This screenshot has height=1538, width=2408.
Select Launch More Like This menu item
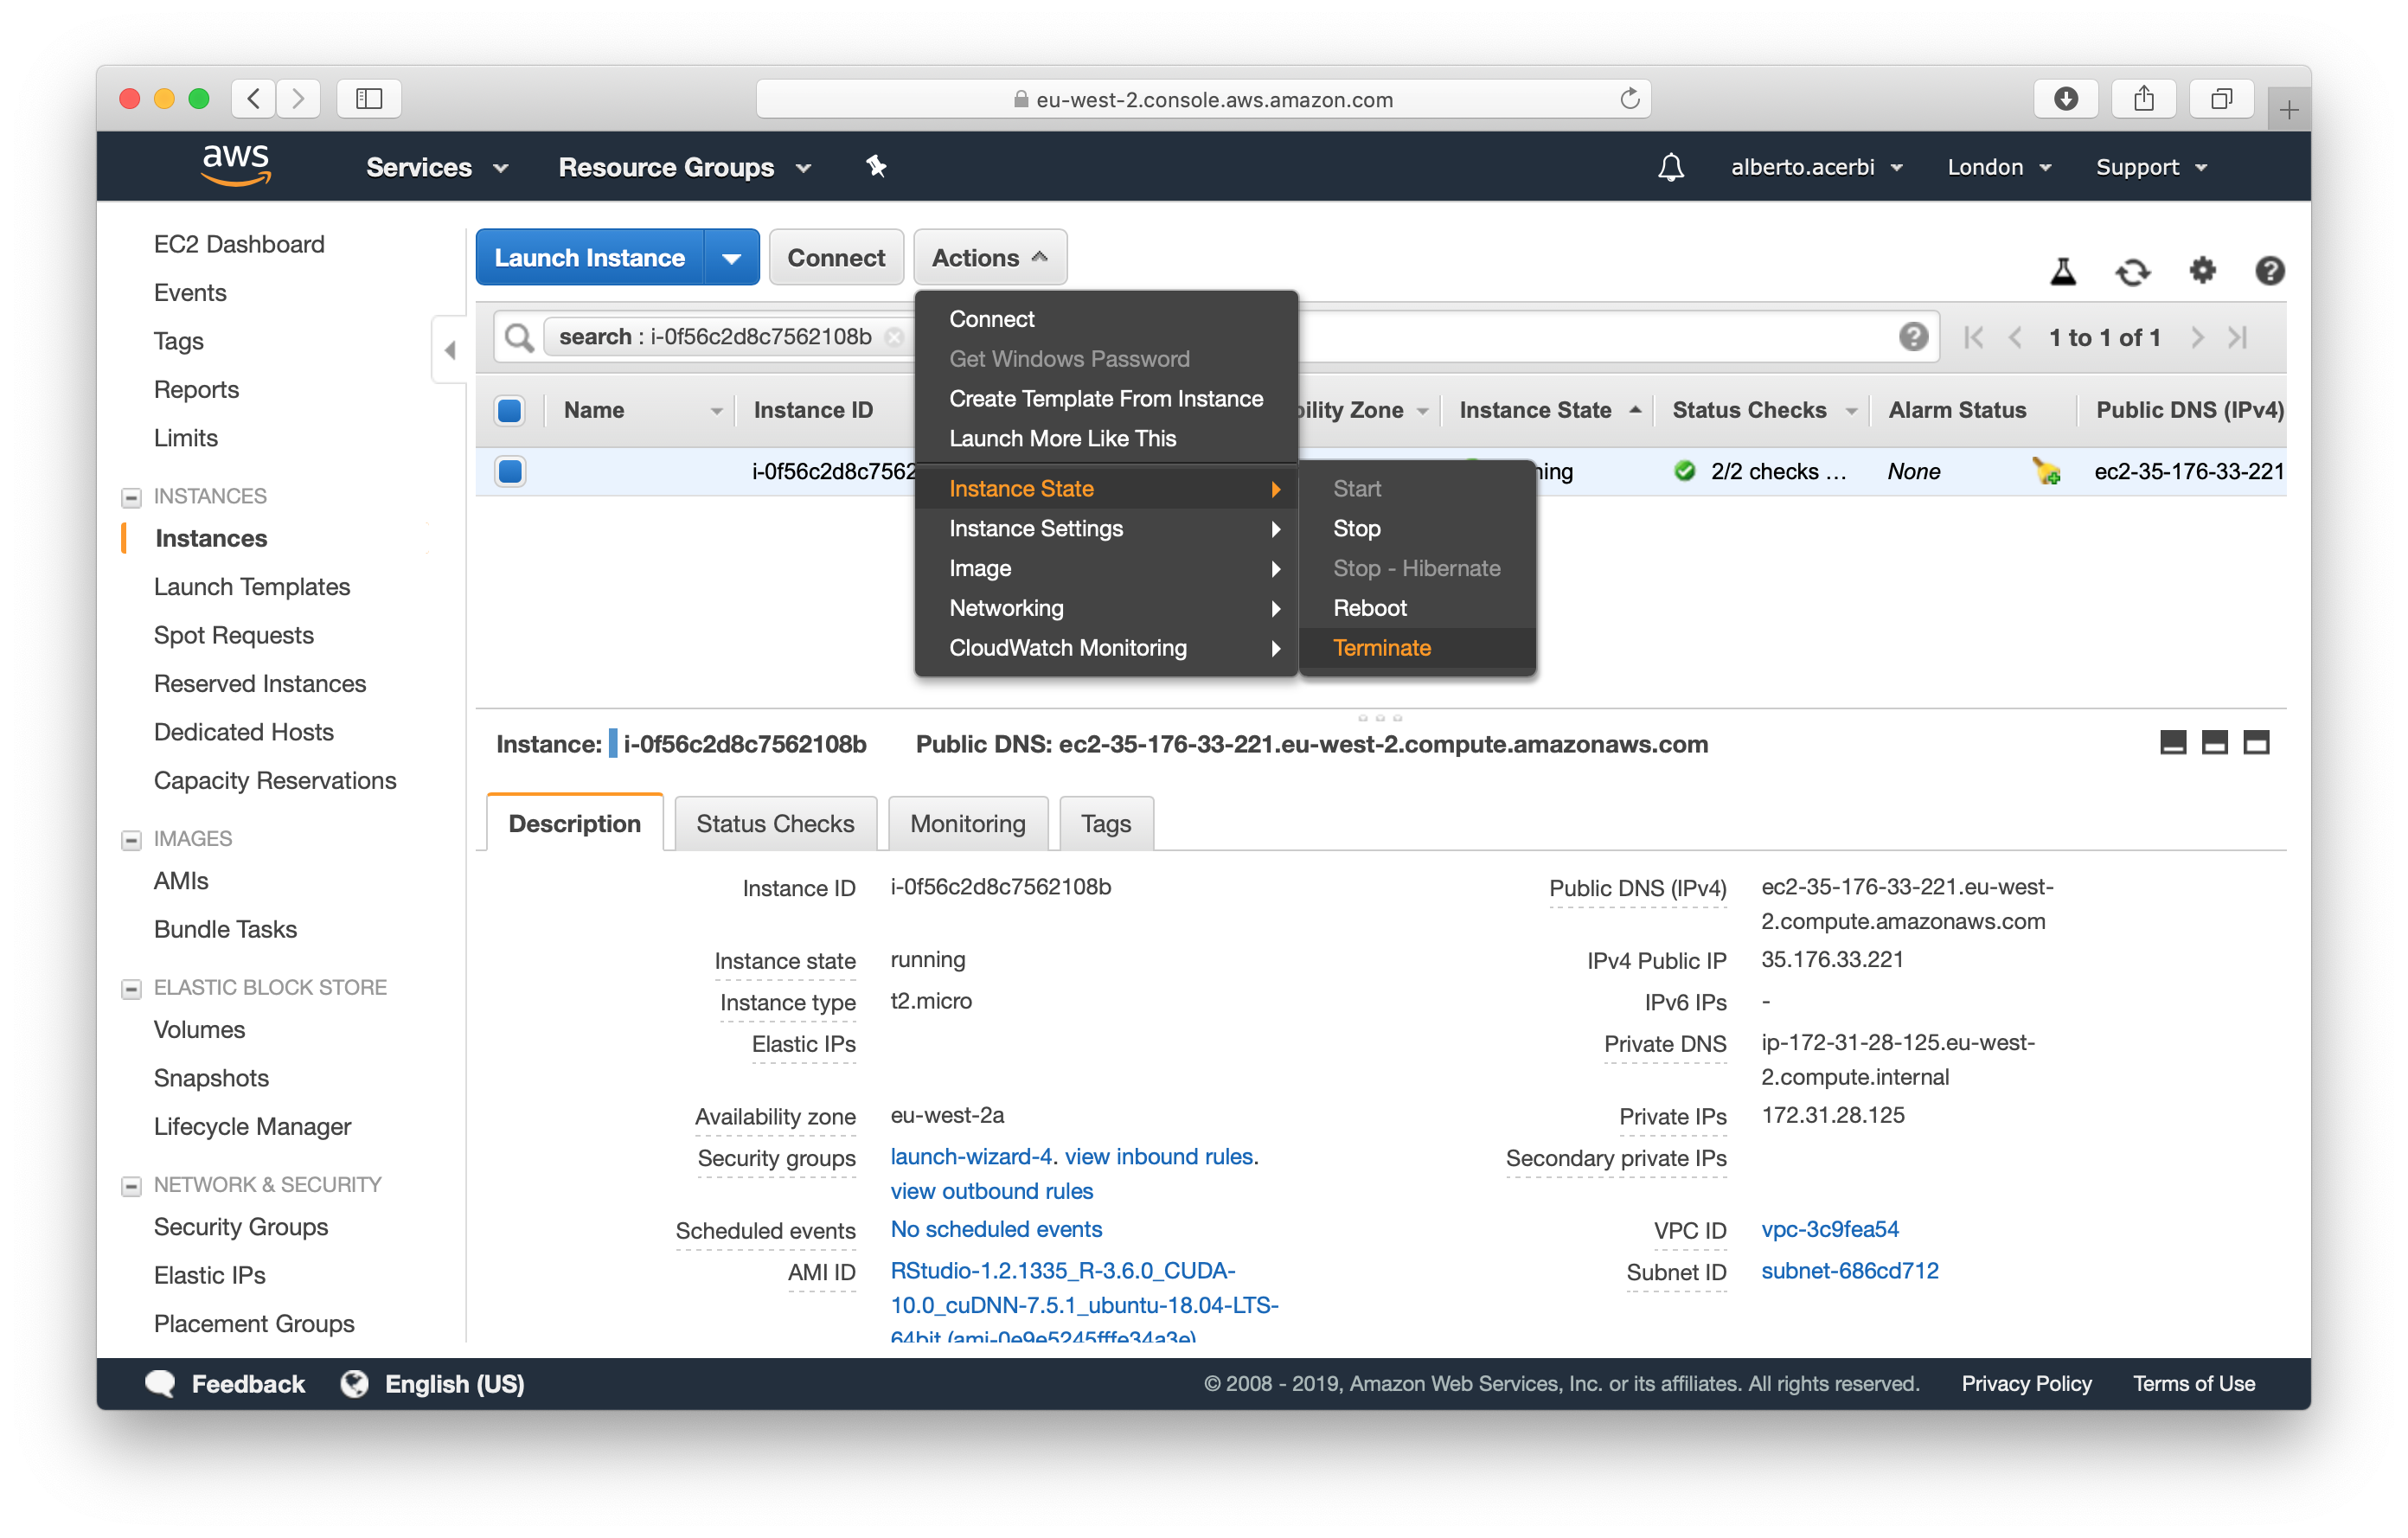click(1106, 438)
